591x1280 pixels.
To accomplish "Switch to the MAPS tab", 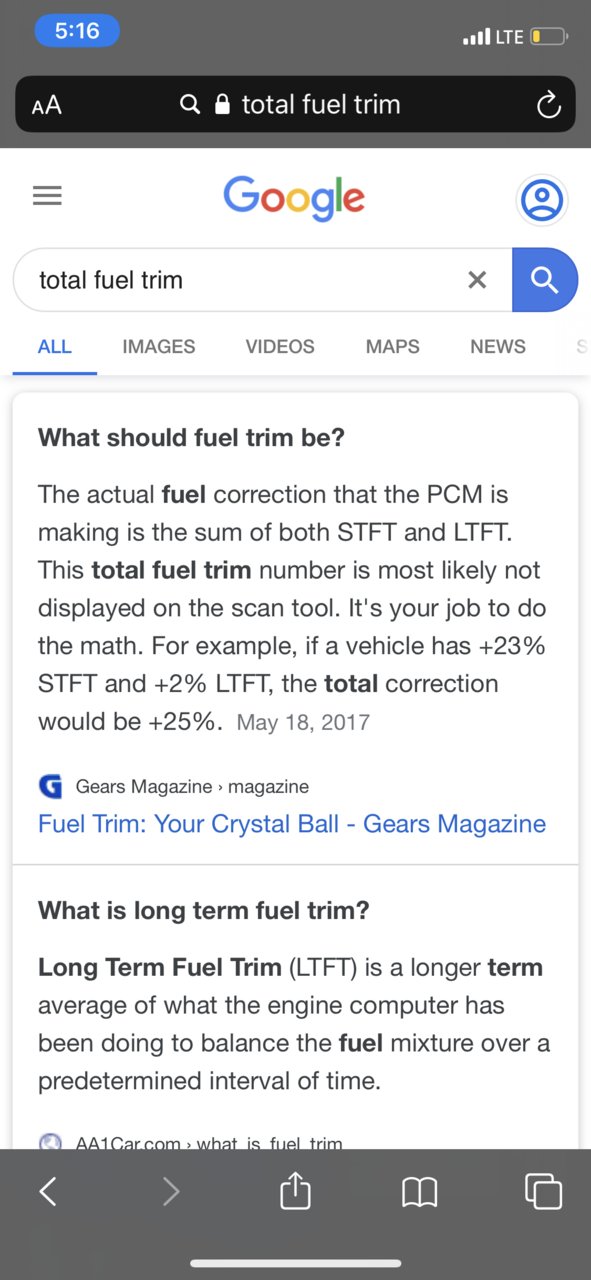I will (x=393, y=347).
